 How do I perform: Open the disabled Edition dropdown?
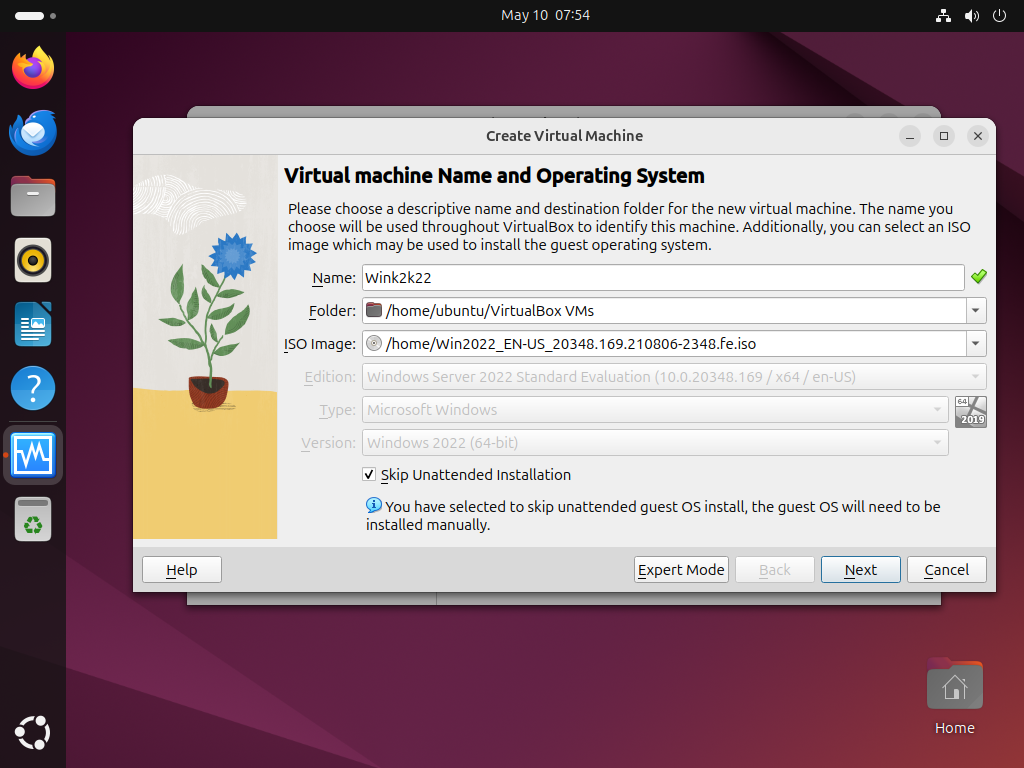(x=674, y=377)
